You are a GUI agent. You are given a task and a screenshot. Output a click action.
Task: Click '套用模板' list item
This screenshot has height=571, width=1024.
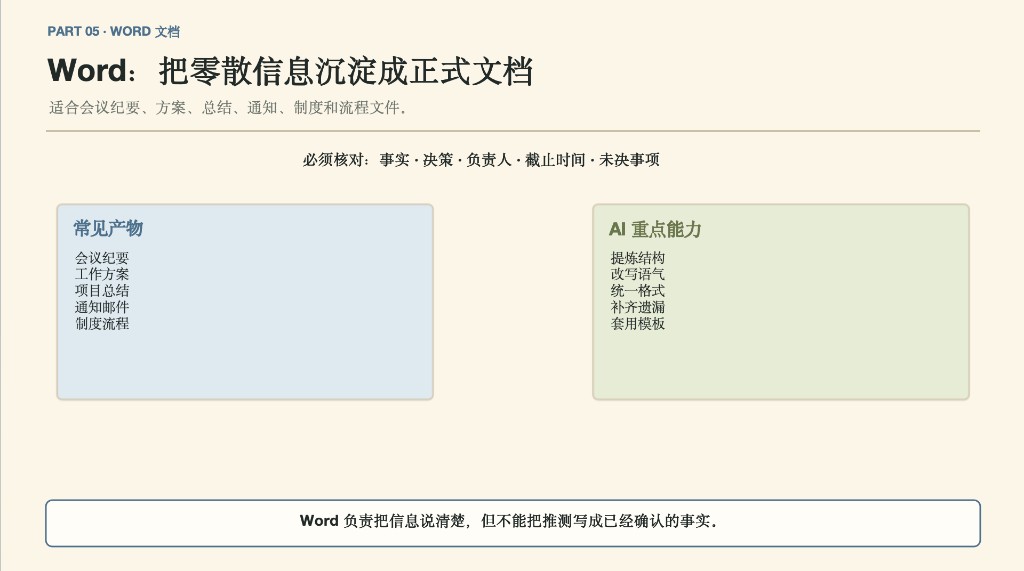tap(637, 323)
